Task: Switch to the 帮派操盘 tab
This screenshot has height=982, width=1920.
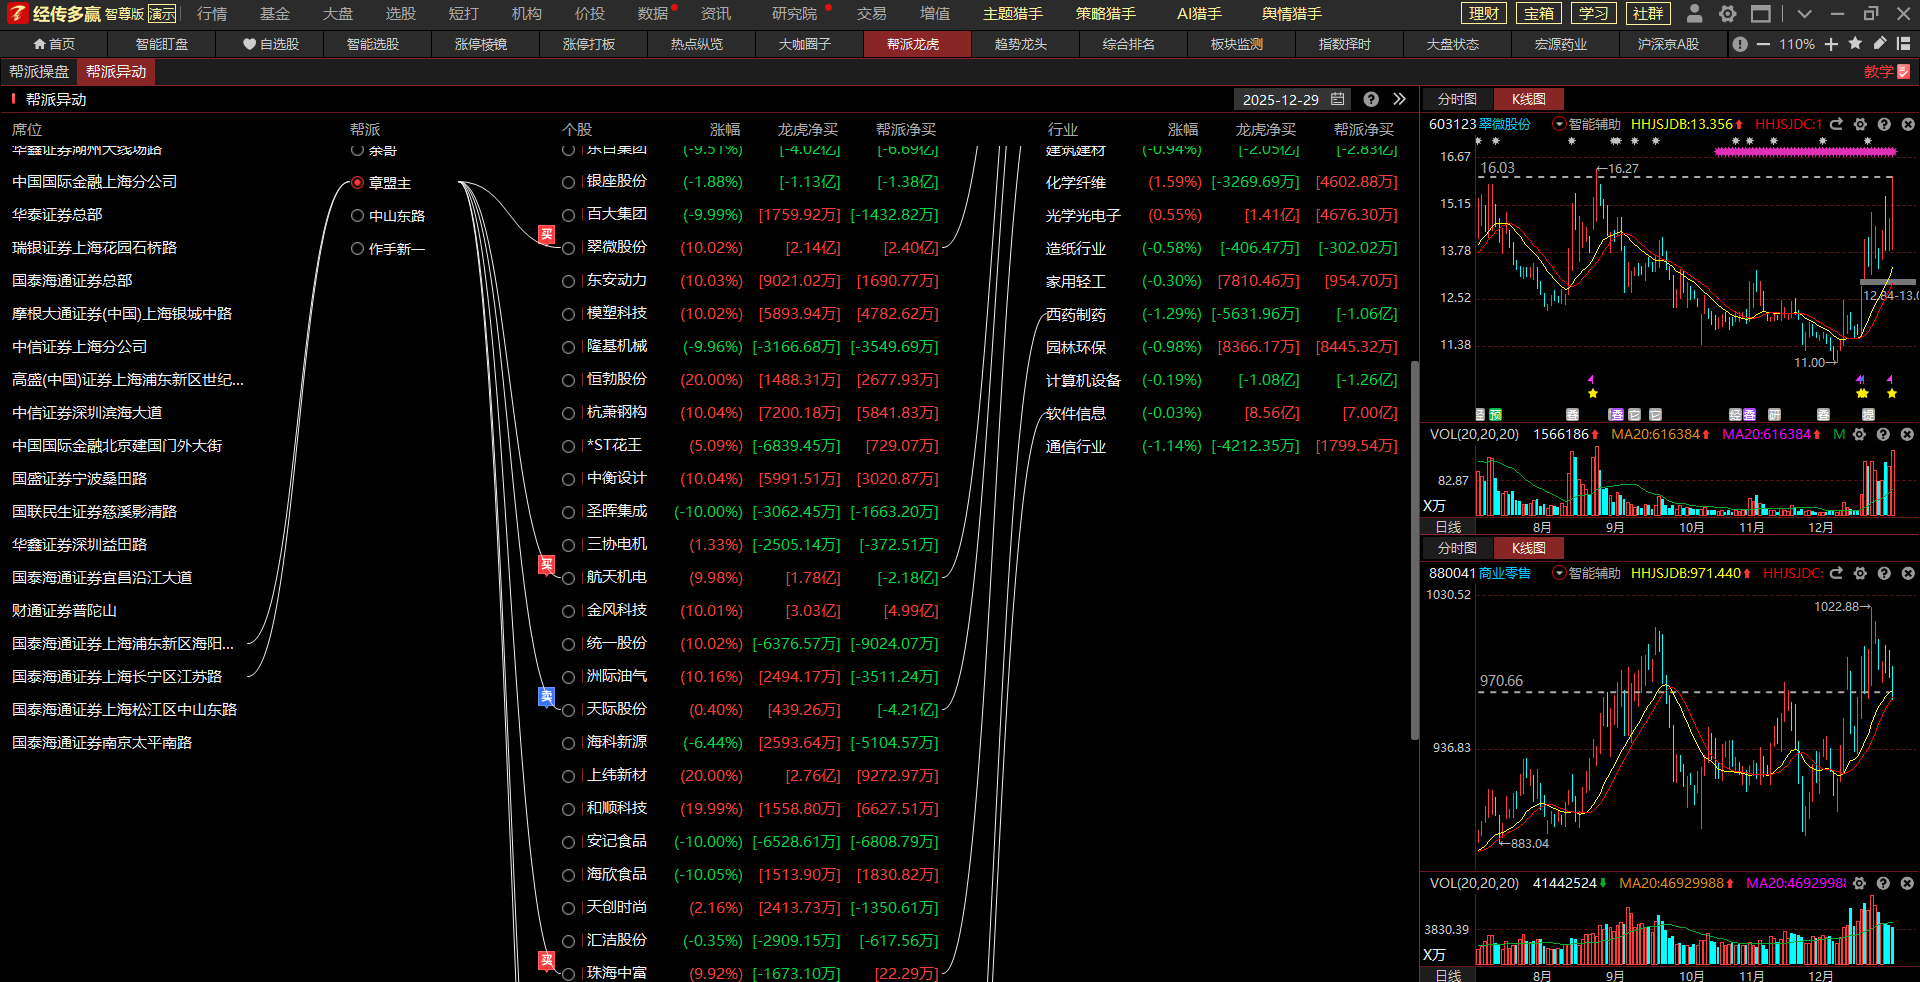Action: 39,72
